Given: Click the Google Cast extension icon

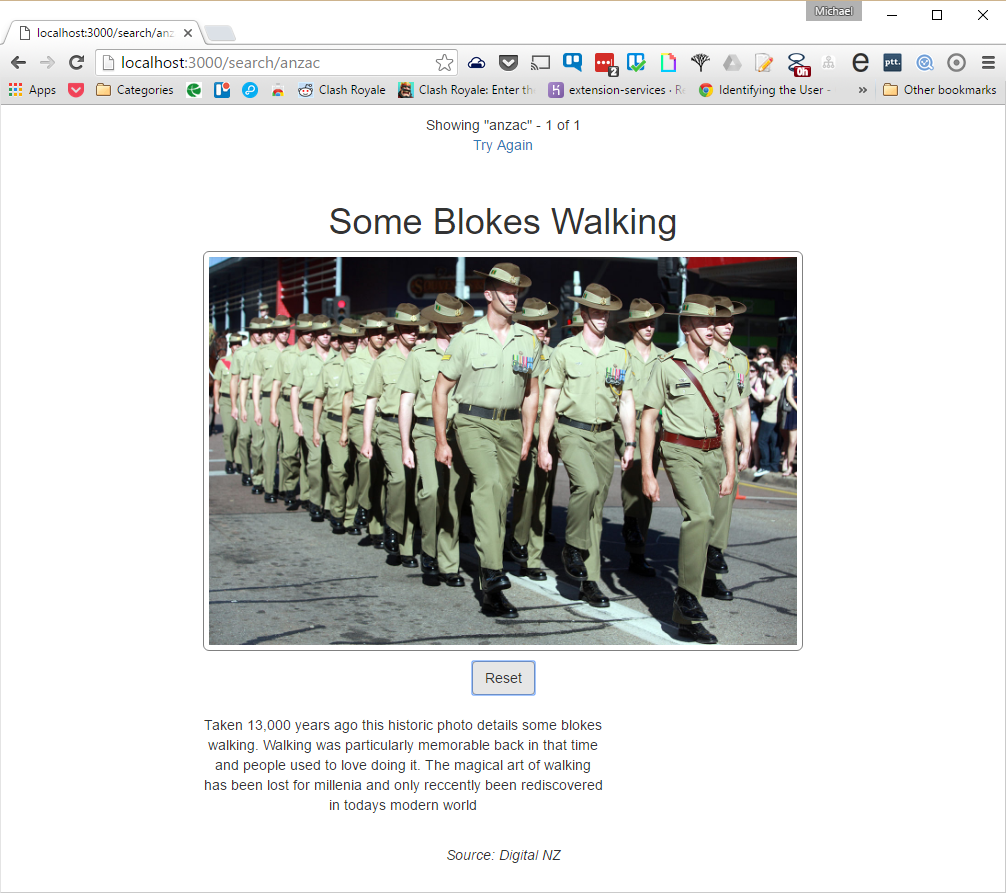Looking at the screenshot, I should pyautogui.click(x=540, y=62).
